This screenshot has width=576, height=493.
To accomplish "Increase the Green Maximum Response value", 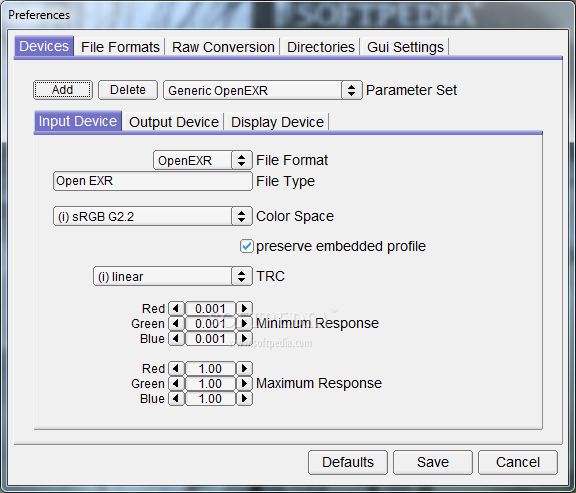I will click(244, 383).
